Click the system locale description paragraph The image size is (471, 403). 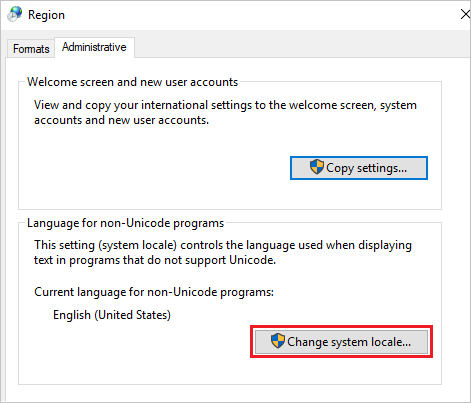point(223,253)
